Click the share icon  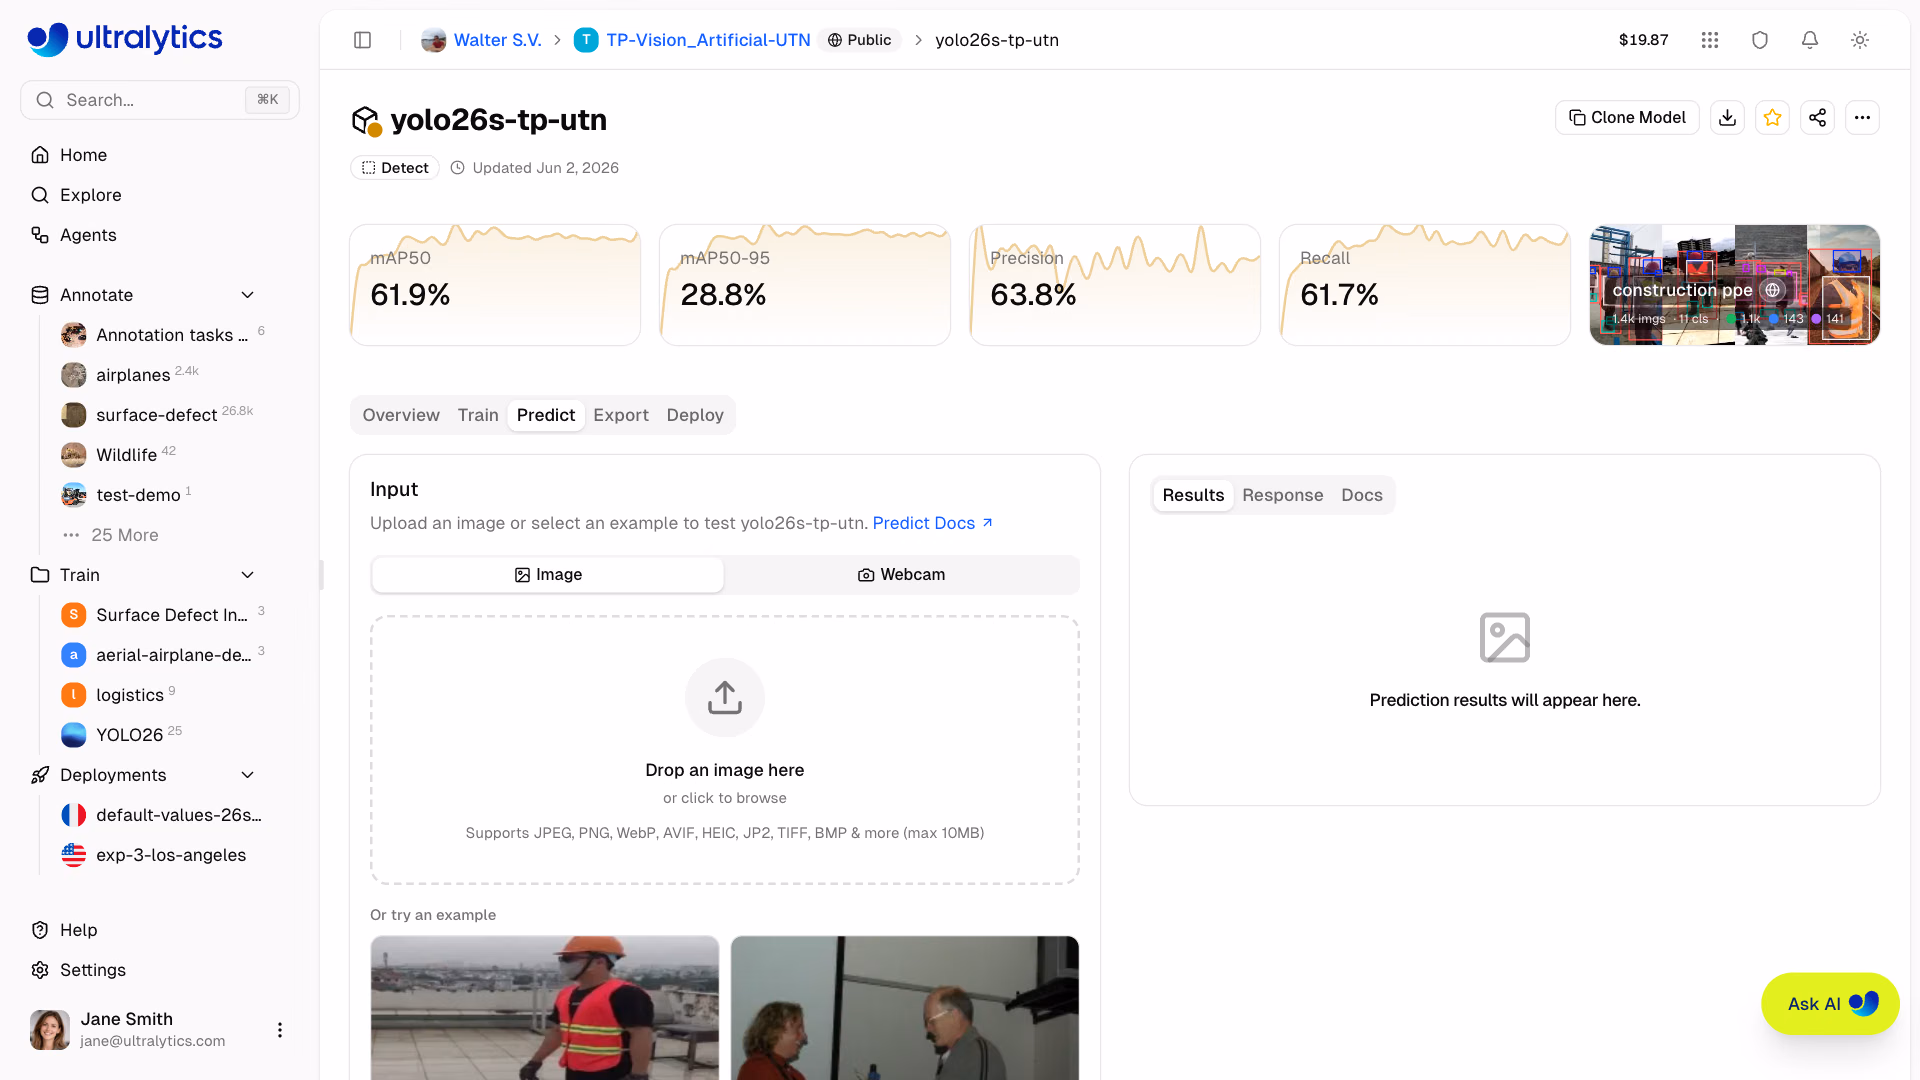click(1817, 118)
